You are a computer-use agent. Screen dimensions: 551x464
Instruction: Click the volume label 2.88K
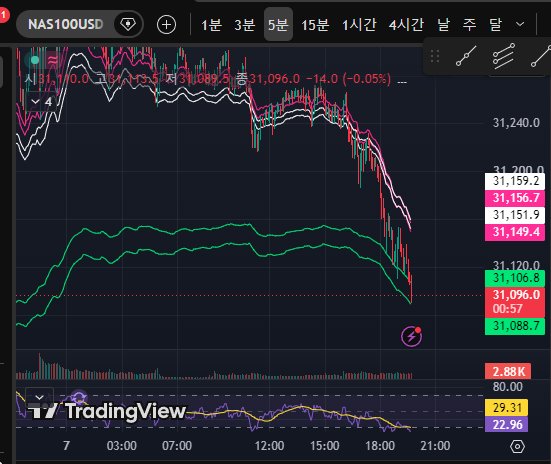[508, 372]
